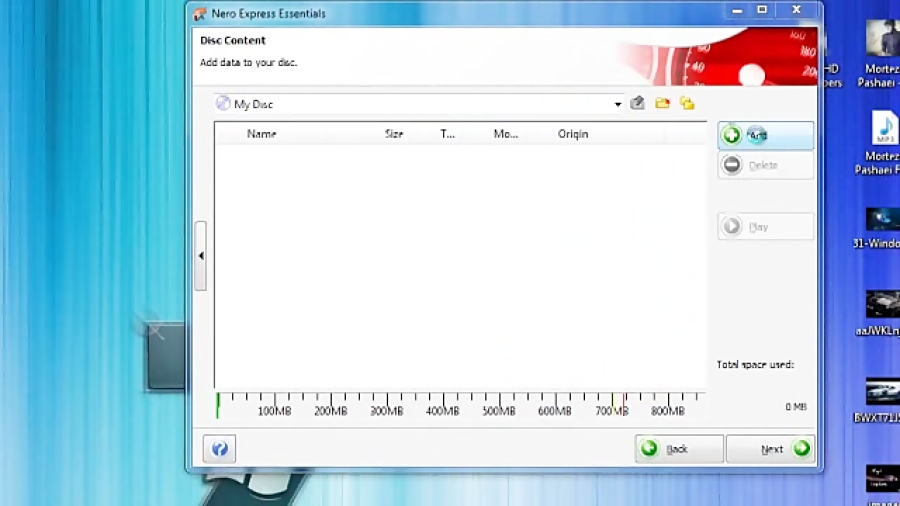Click the stacked-folders icon beside new folder

(x=687, y=103)
